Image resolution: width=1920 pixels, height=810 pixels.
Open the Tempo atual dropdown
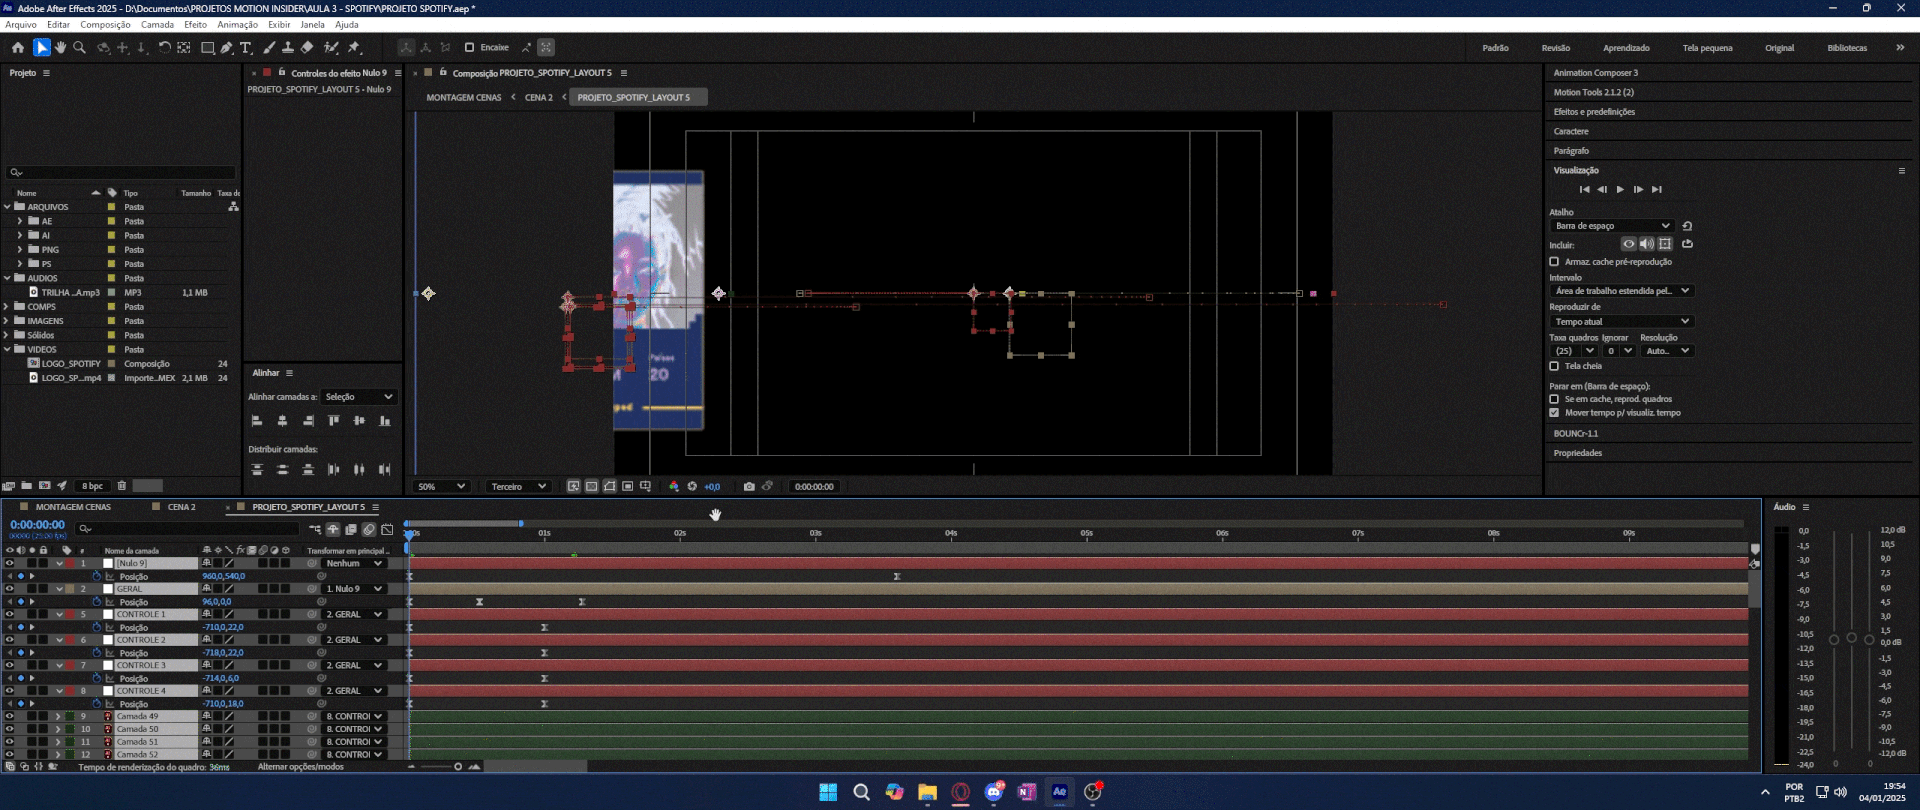tap(1621, 322)
